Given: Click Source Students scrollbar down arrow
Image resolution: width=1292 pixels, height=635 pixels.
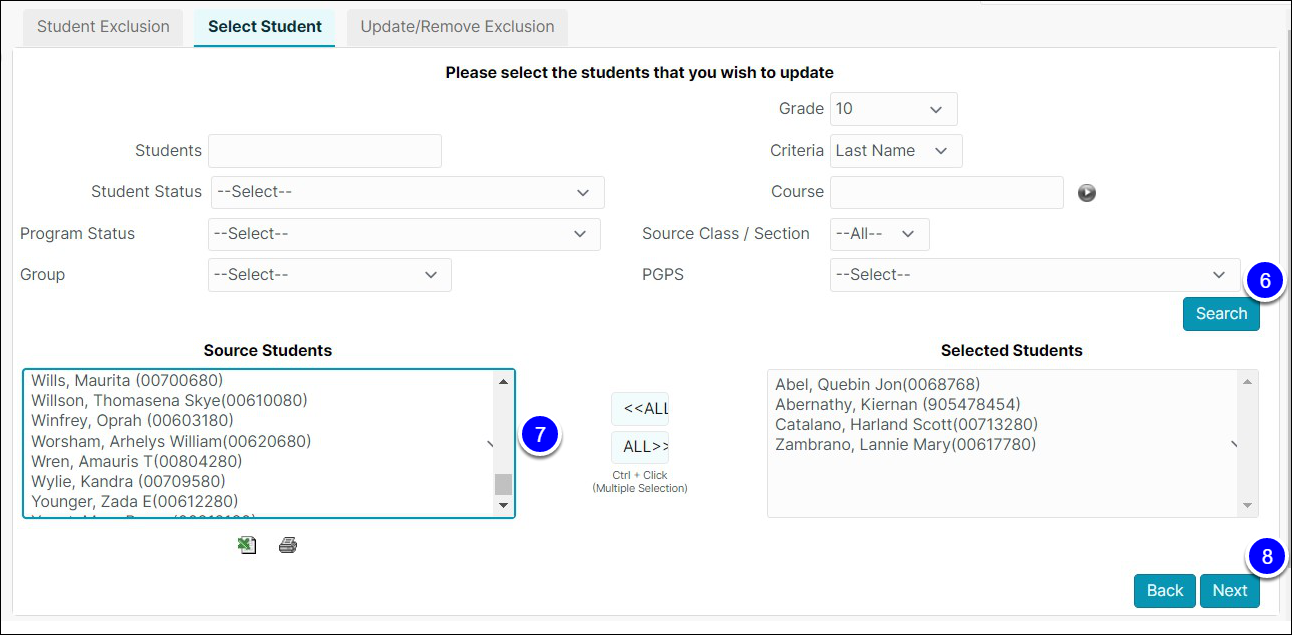Looking at the screenshot, I should [x=503, y=506].
